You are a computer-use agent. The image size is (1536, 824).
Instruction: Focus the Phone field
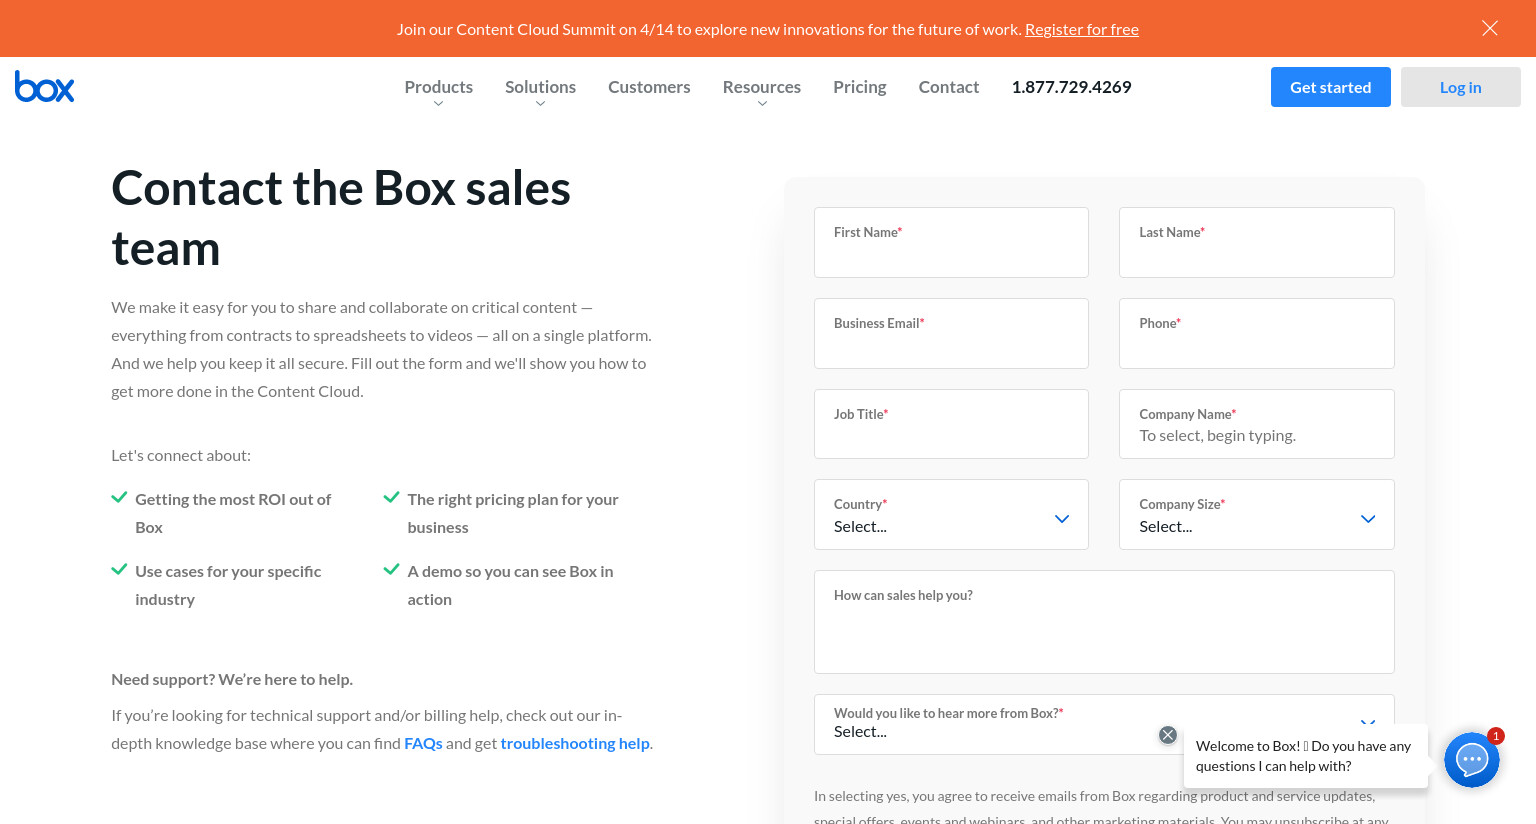1257,333
